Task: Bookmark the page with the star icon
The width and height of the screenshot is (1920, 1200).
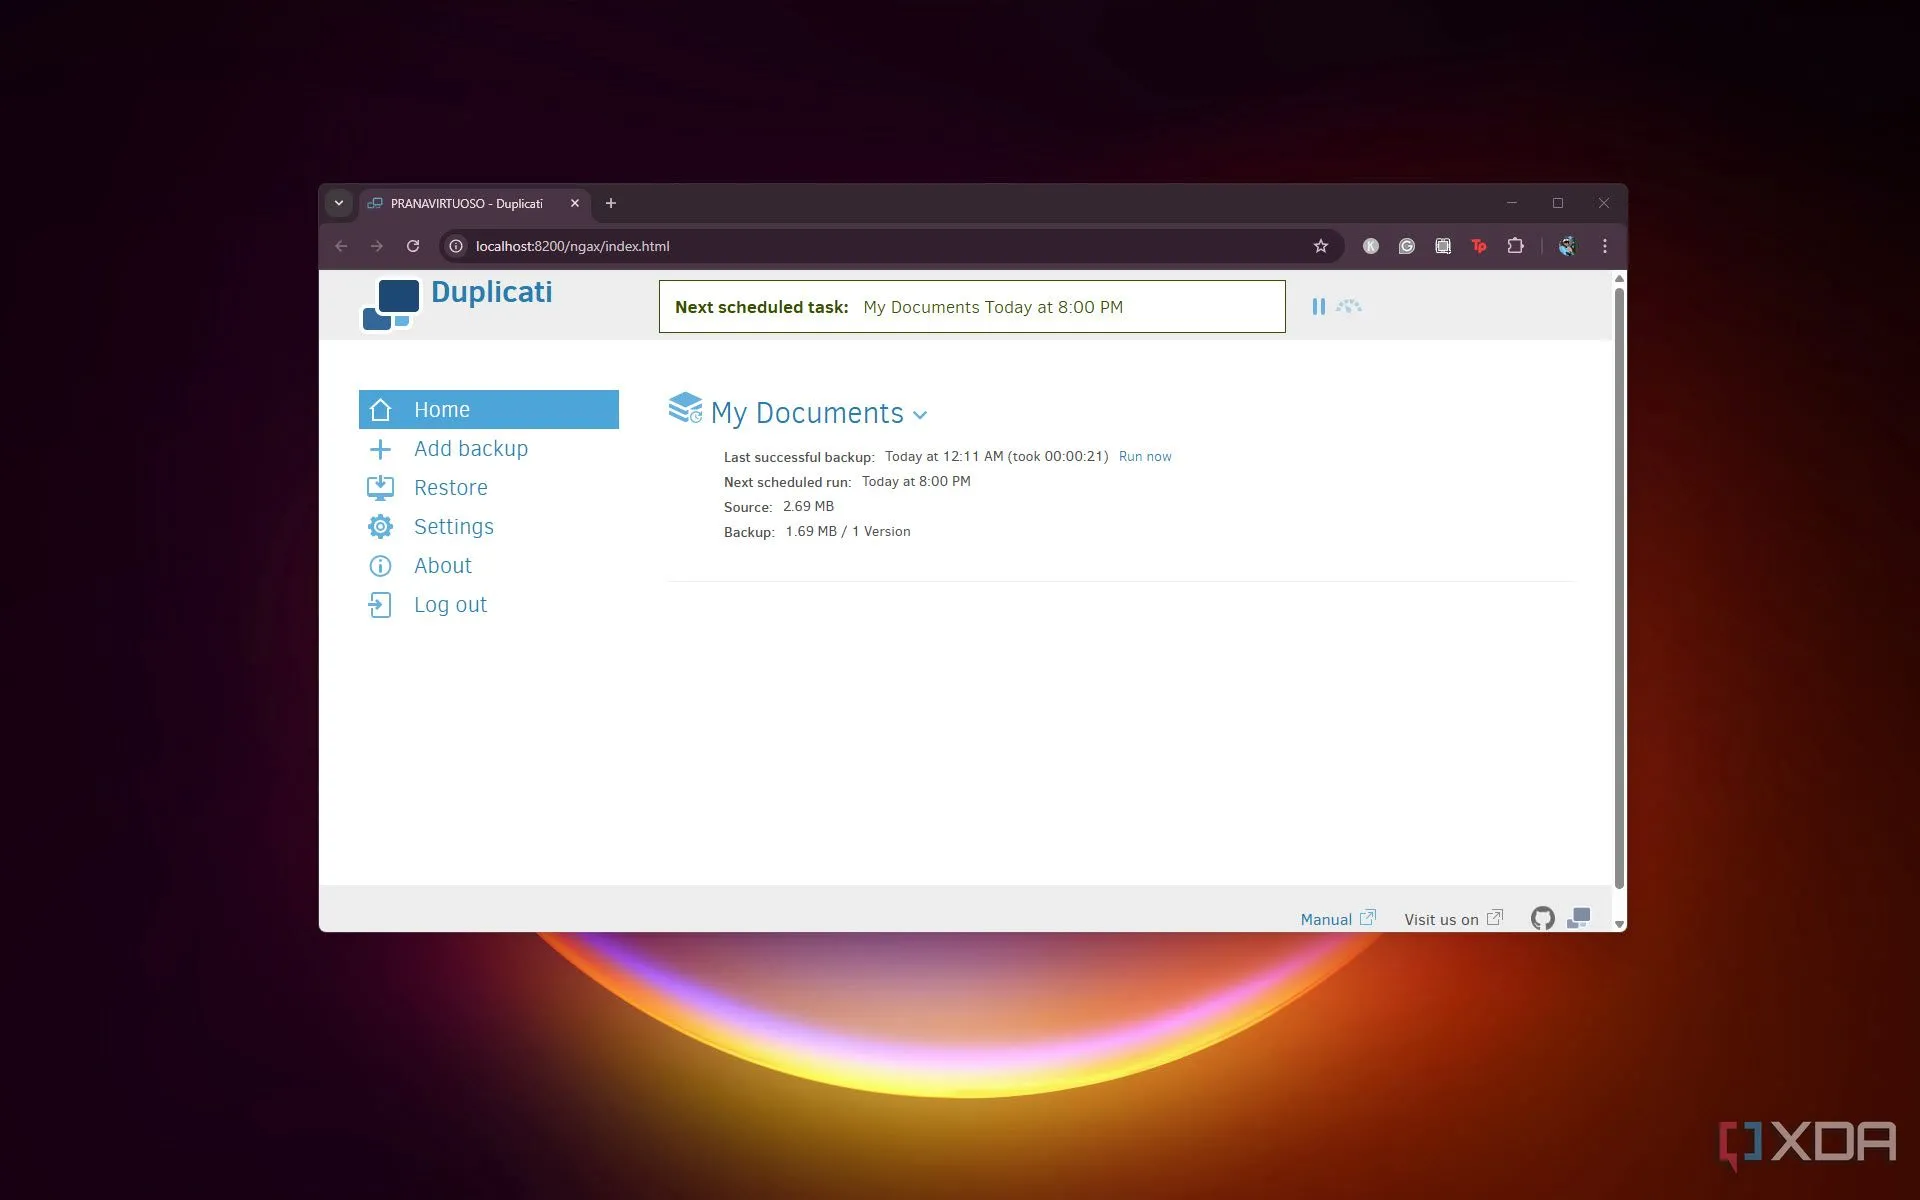Action: pyautogui.click(x=1320, y=246)
